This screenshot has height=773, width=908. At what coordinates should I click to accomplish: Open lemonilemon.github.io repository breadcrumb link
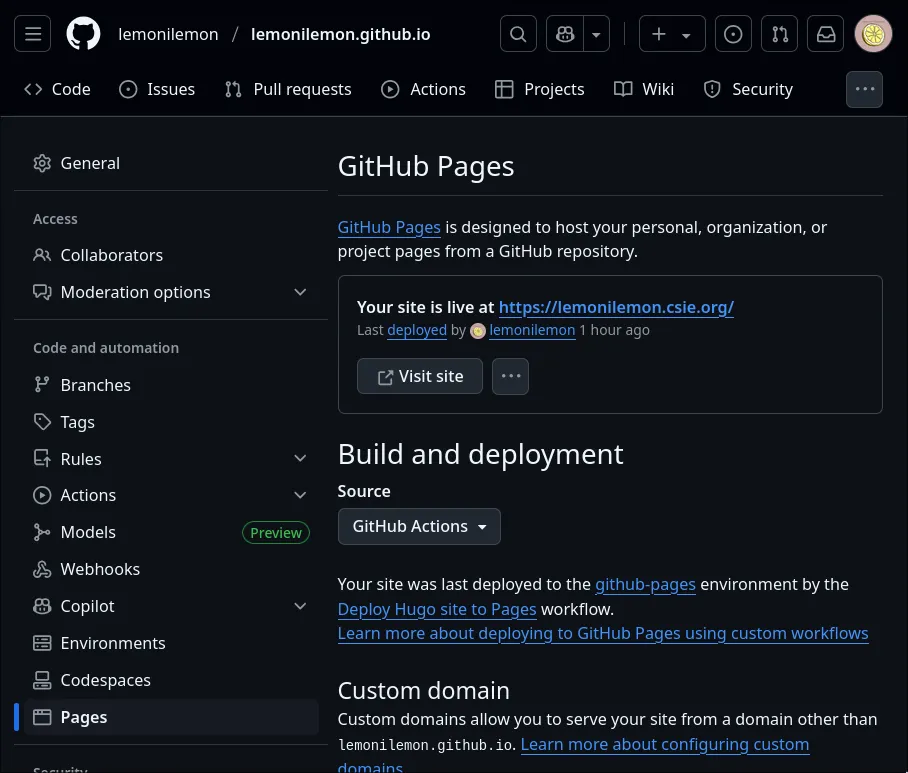[340, 34]
